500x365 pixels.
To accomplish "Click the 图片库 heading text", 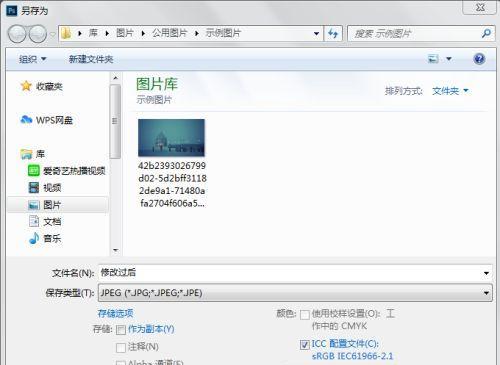I will click(157, 84).
